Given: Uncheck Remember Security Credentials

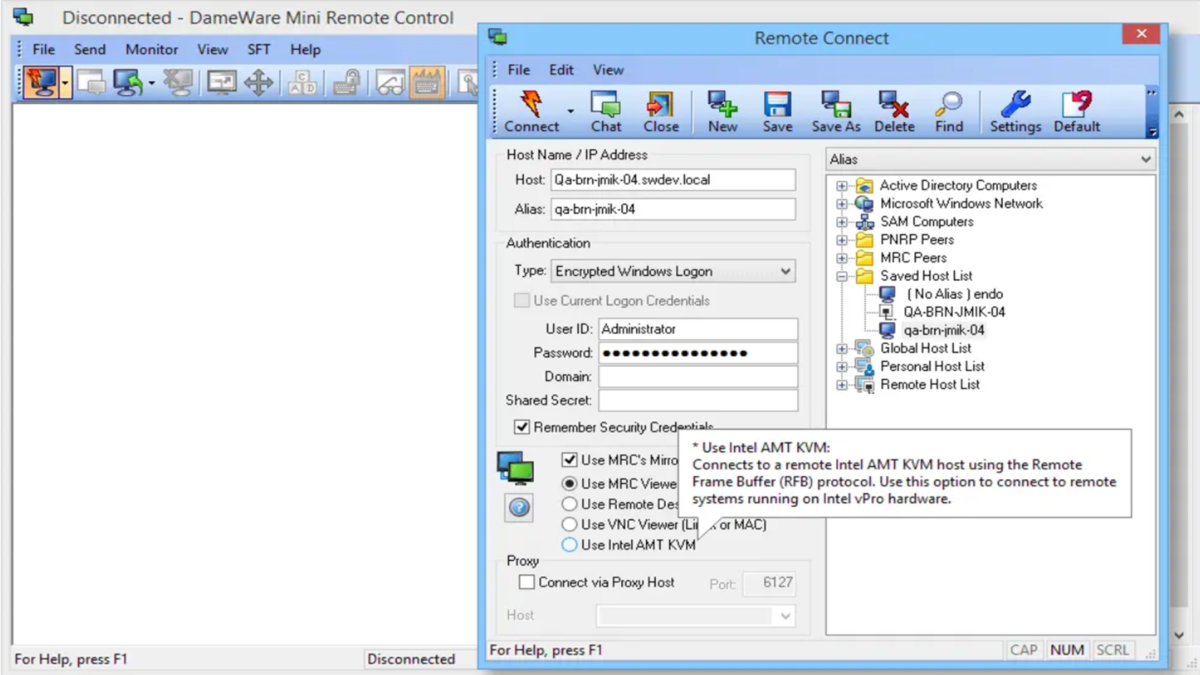Looking at the screenshot, I should pos(521,427).
